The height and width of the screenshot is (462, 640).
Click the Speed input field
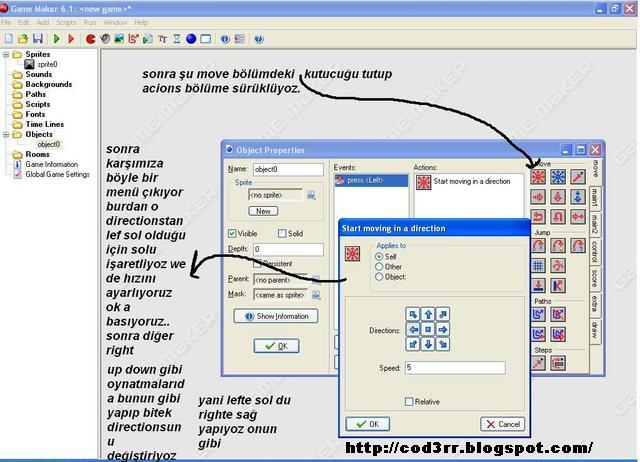click(455, 368)
